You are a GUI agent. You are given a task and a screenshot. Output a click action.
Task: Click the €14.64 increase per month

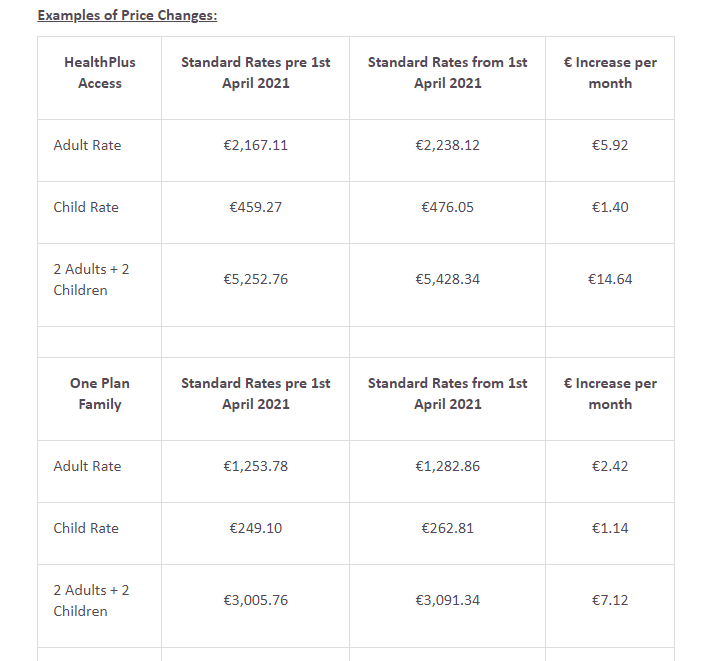pyautogui.click(x=610, y=279)
